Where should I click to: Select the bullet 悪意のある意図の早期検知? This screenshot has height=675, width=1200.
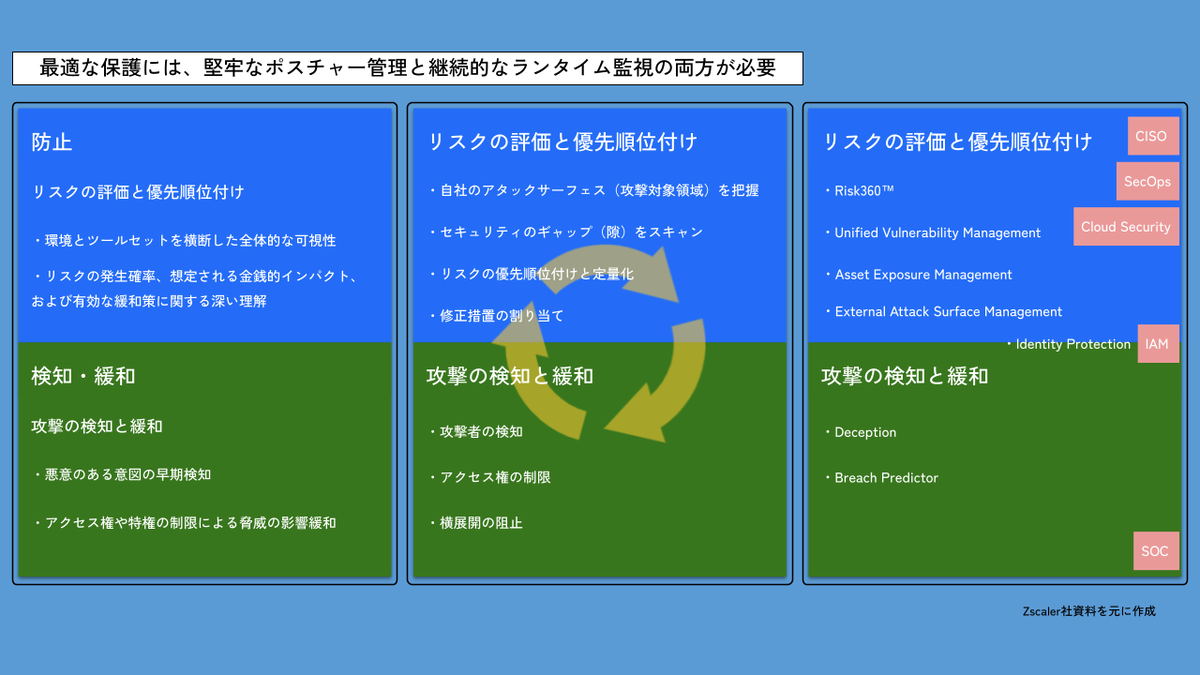coord(121,475)
